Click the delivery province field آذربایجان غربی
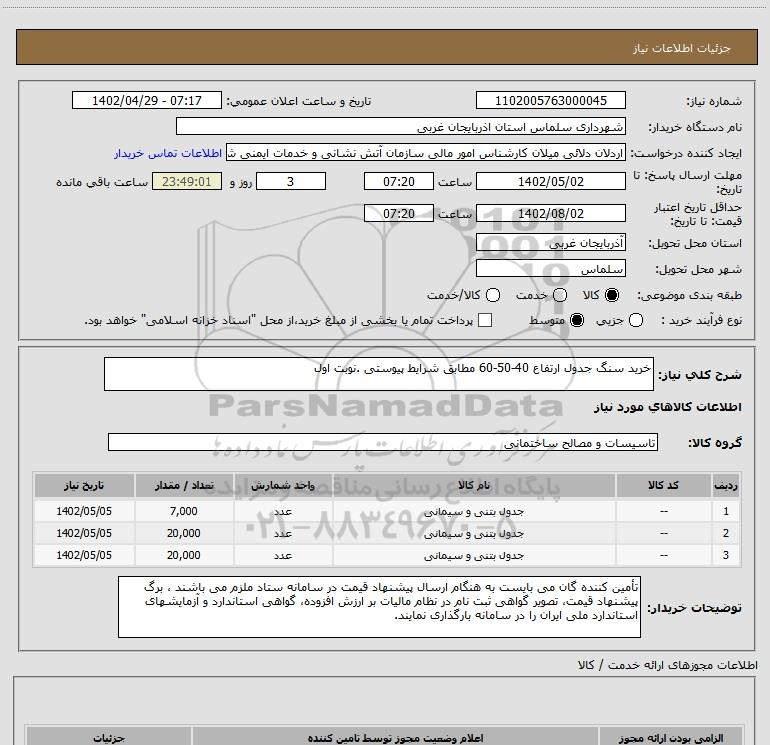The height and width of the screenshot is (745, 770). point(550,243)
